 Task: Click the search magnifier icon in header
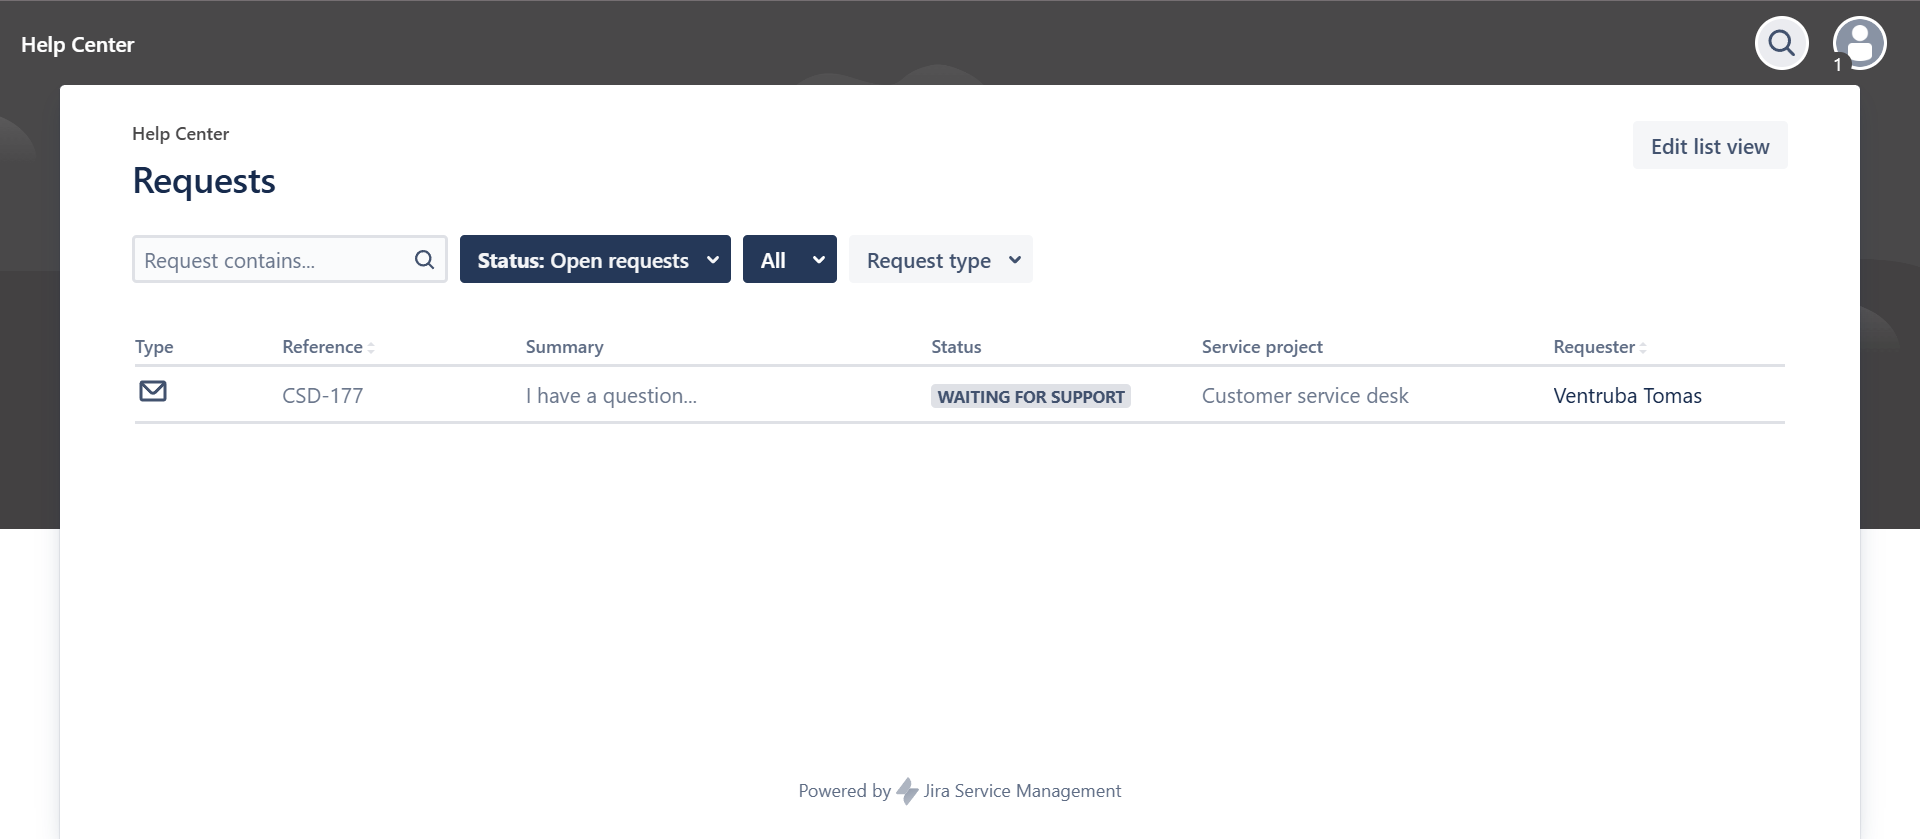tap(1781, 43)
